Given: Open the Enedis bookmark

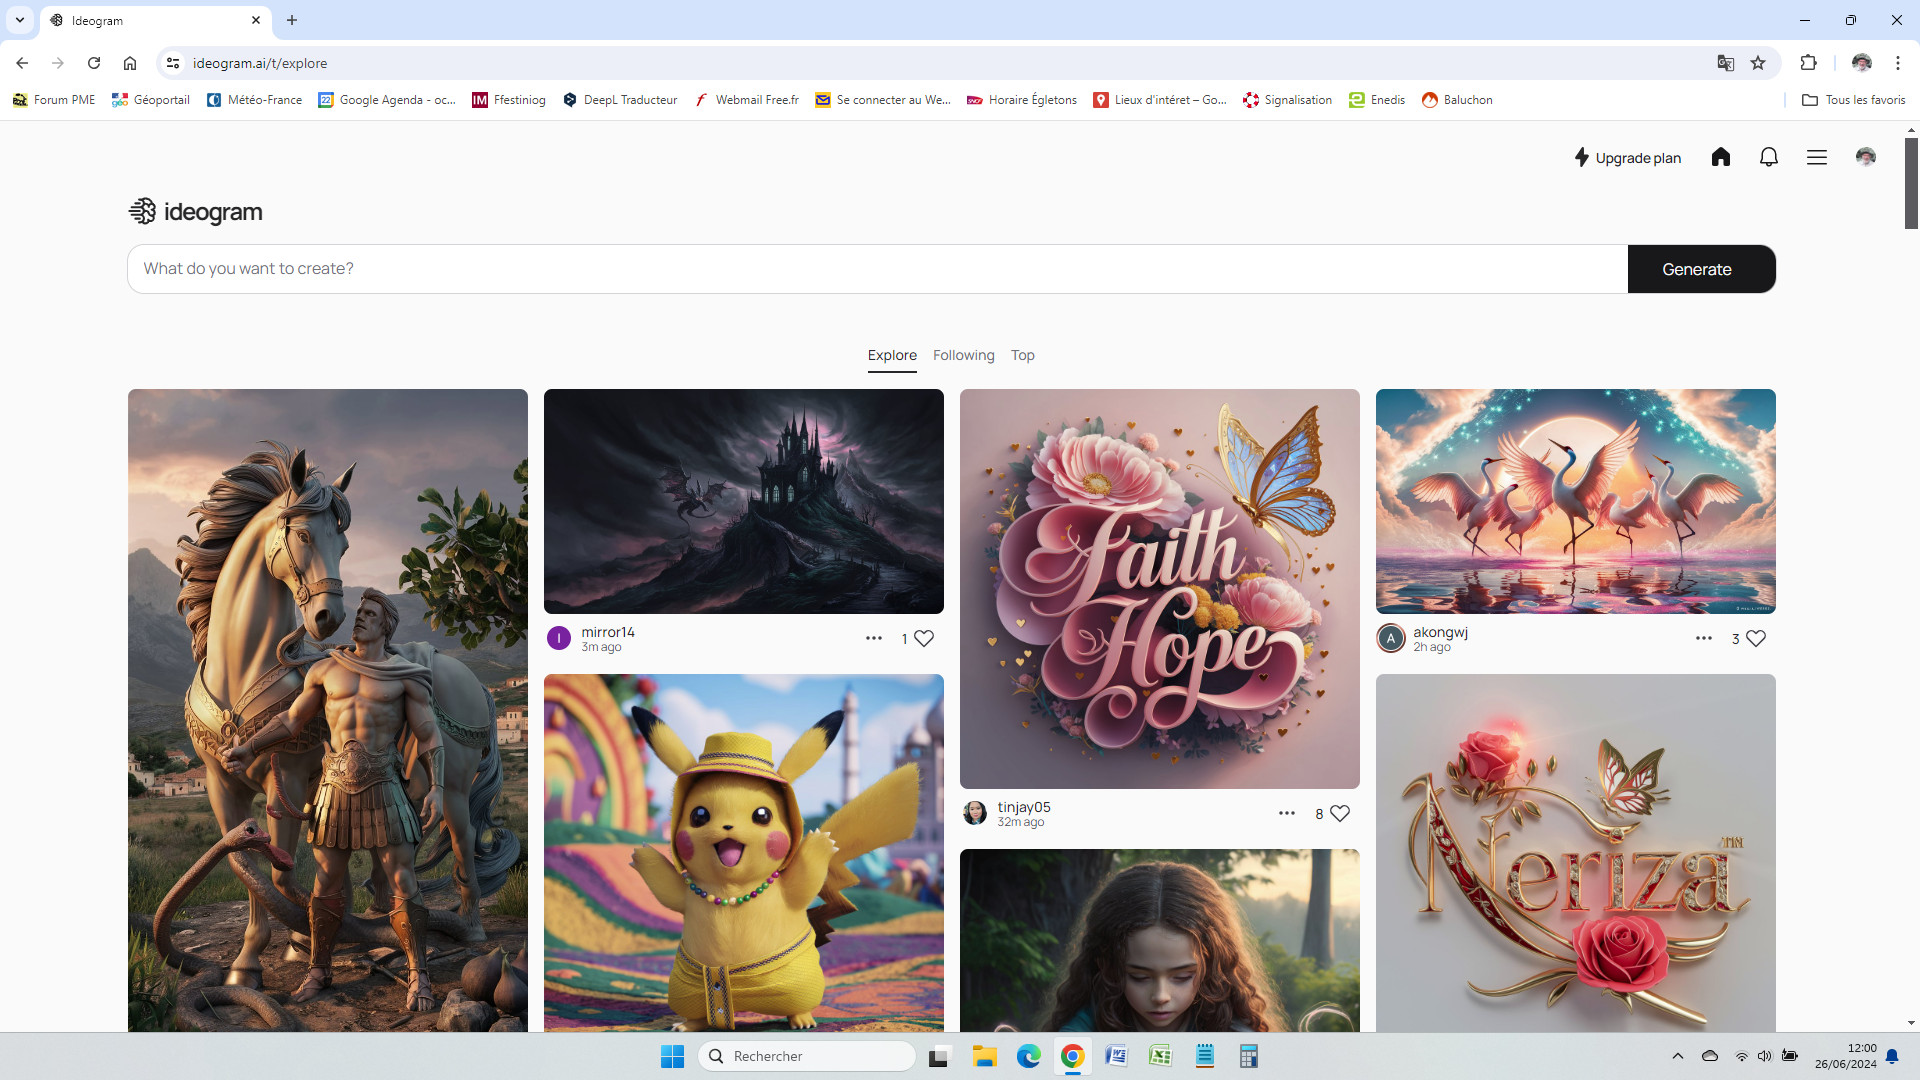Looking at the screenshot, I should 1377,100.
